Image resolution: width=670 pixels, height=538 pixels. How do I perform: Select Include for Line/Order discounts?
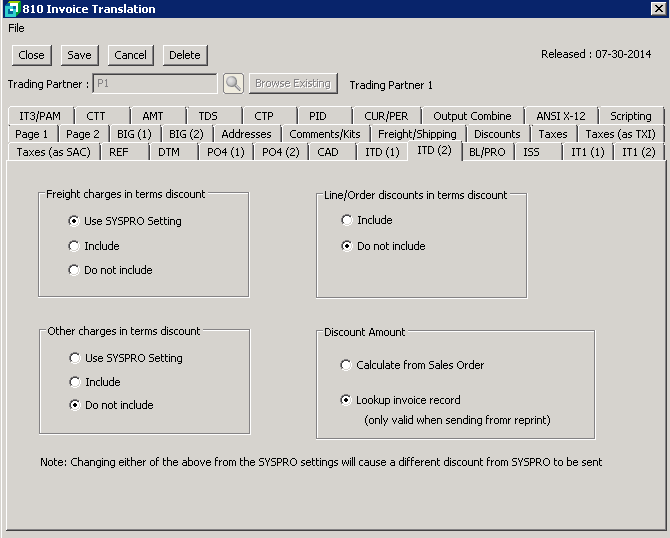(x=347, y=220)
